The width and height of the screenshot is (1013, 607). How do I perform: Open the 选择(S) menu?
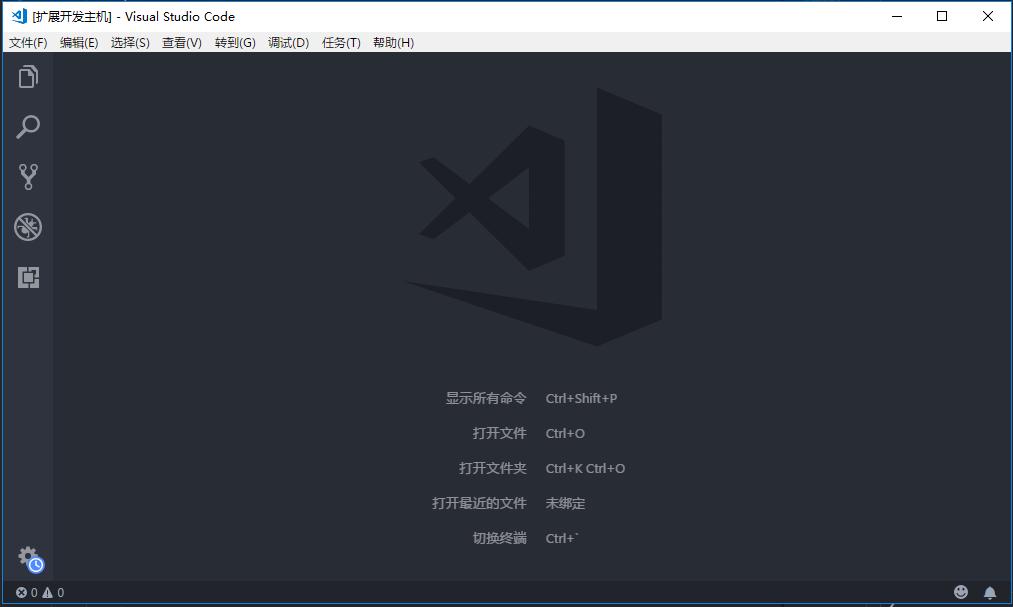[130, 43]
